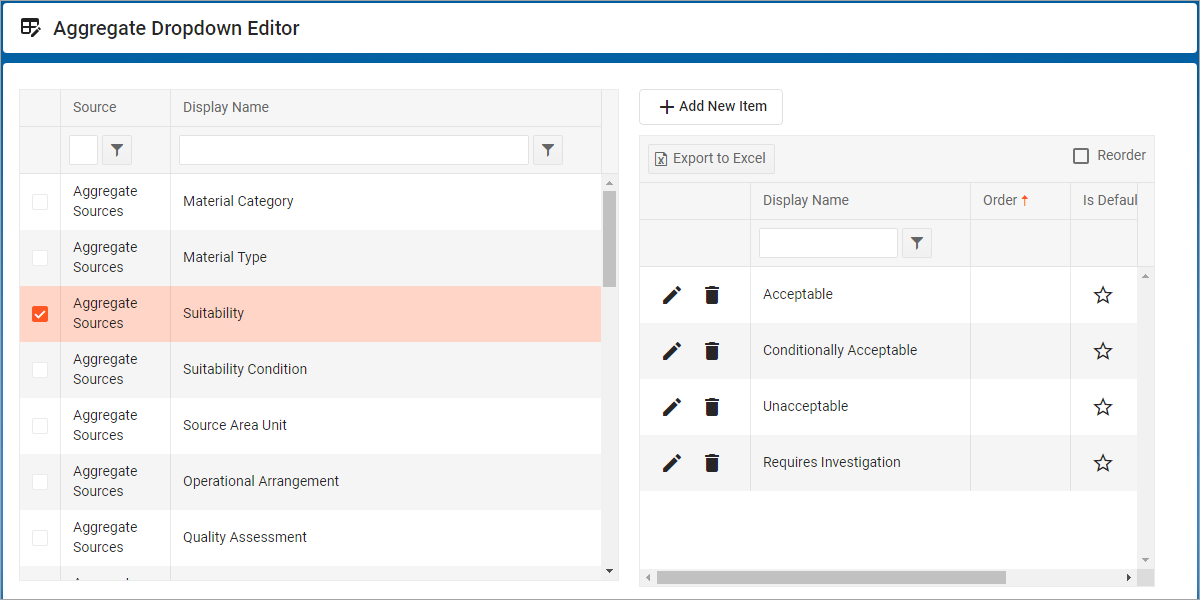
Task: Export the list to Excel
Action: coord(711,159)
